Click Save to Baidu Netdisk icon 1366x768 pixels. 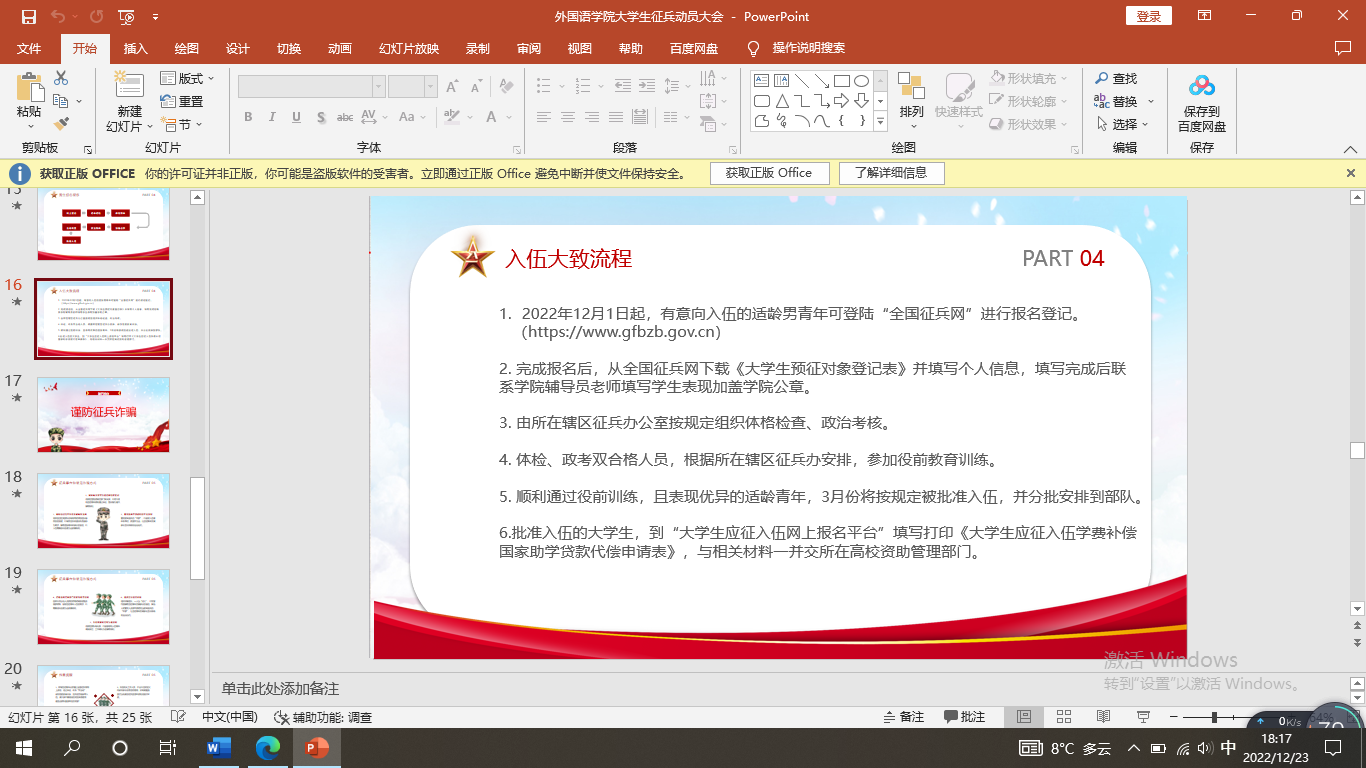click(x=1201, y=103)
